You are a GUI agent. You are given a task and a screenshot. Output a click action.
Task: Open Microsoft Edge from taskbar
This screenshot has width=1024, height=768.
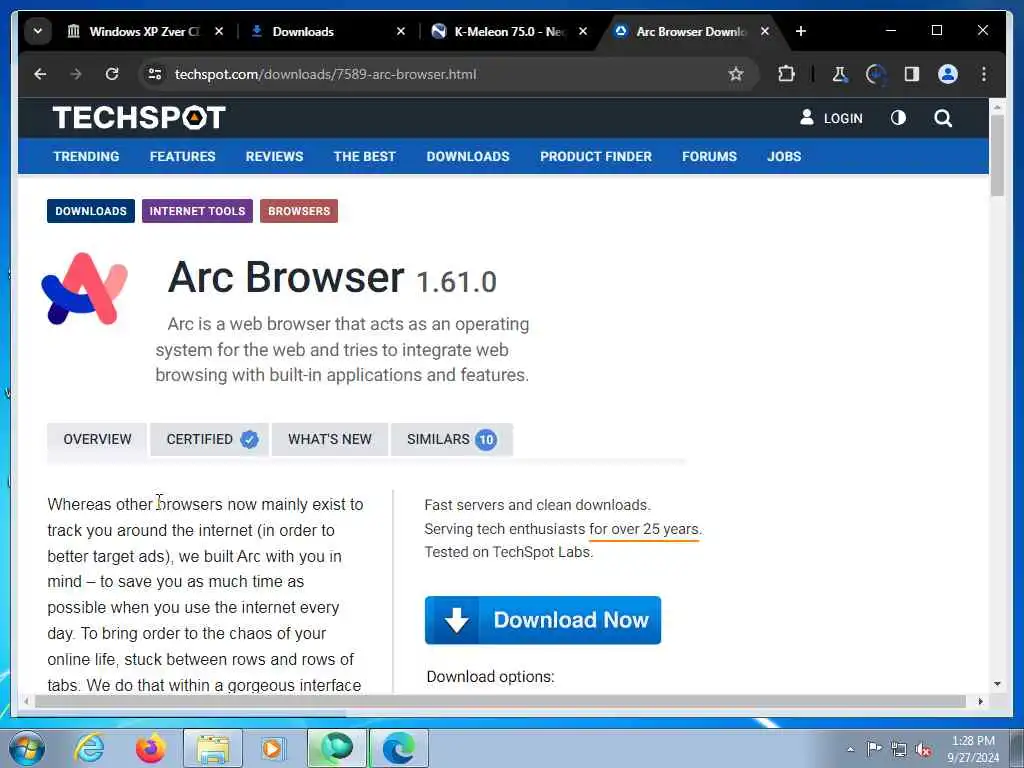399,748
